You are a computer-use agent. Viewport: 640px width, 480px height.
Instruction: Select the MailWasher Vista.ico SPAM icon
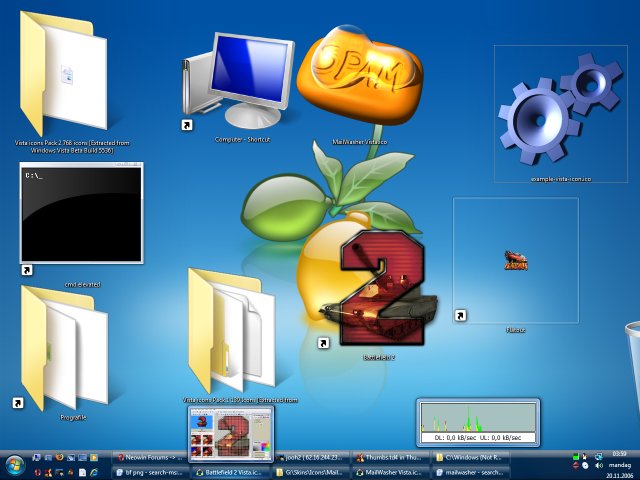359,76
